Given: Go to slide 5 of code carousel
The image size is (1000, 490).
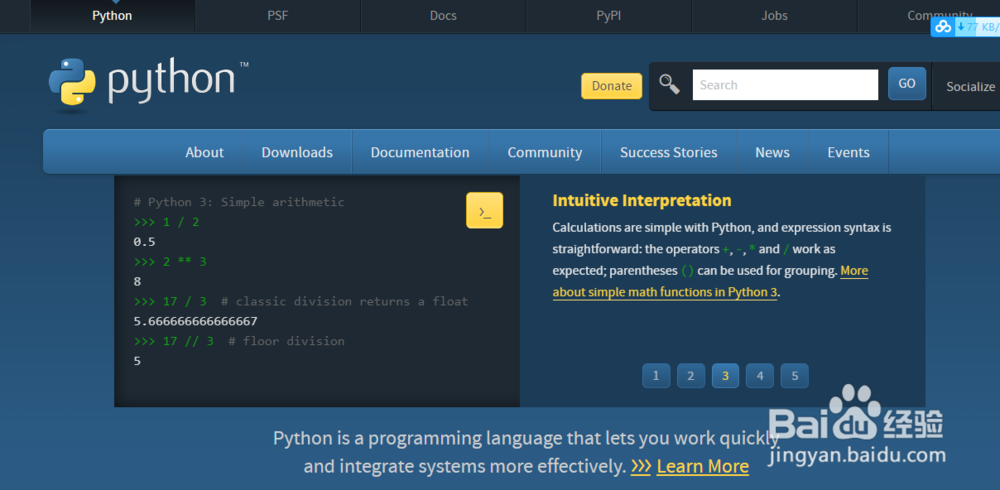Looking at the screenshot, I should pos(795,376).
